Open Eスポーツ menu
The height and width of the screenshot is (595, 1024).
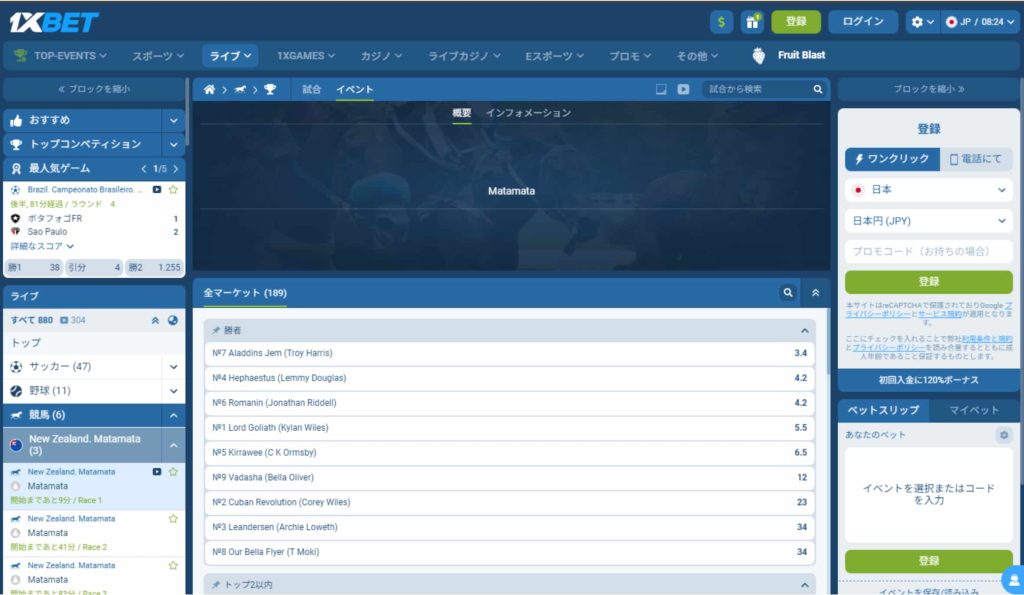point(554,56)
